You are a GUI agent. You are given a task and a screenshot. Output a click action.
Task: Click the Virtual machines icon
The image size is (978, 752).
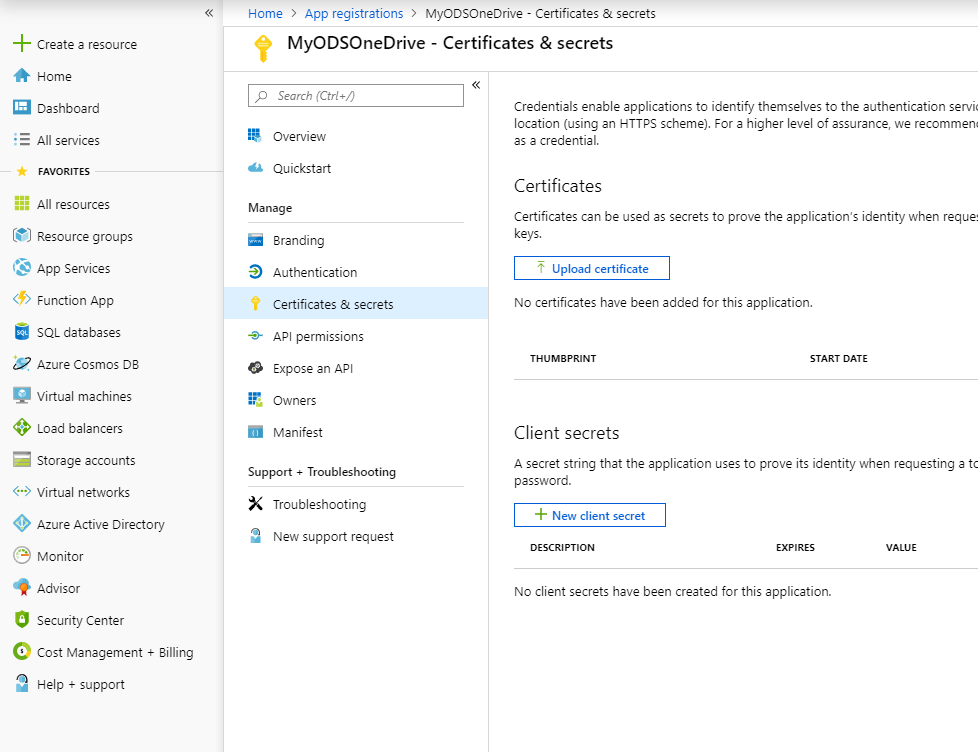click(21, 396)
